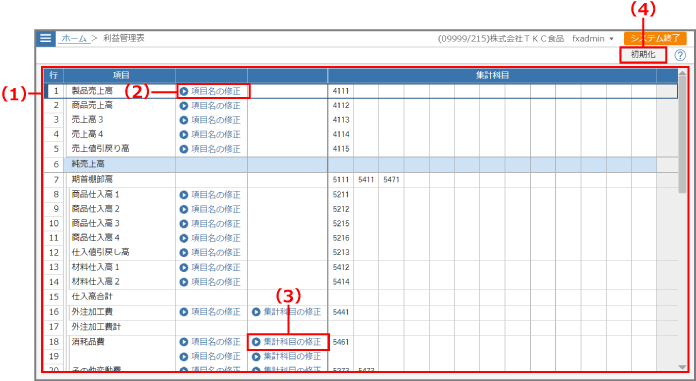Screen dimensions: 696x381
Task: Click arrow icon for 消耗品費 集計科目の修正
Action: coord(256,342)
